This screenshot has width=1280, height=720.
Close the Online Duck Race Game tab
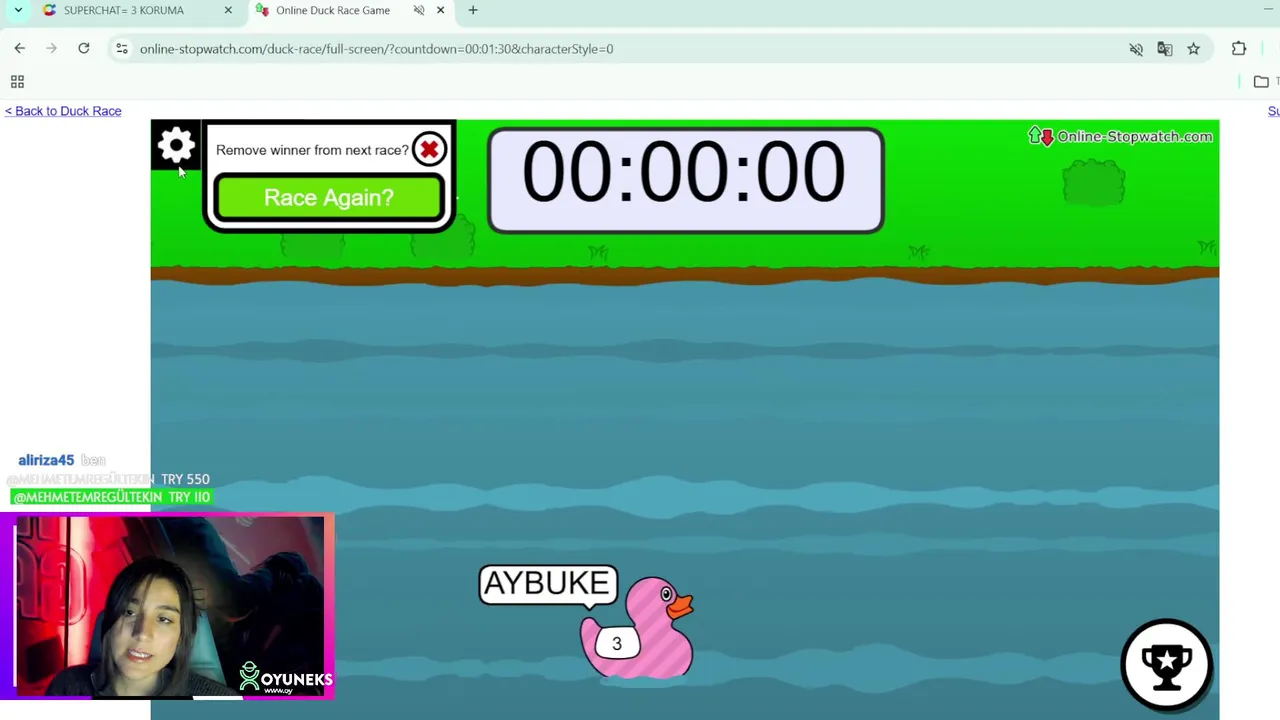point(440,10)
